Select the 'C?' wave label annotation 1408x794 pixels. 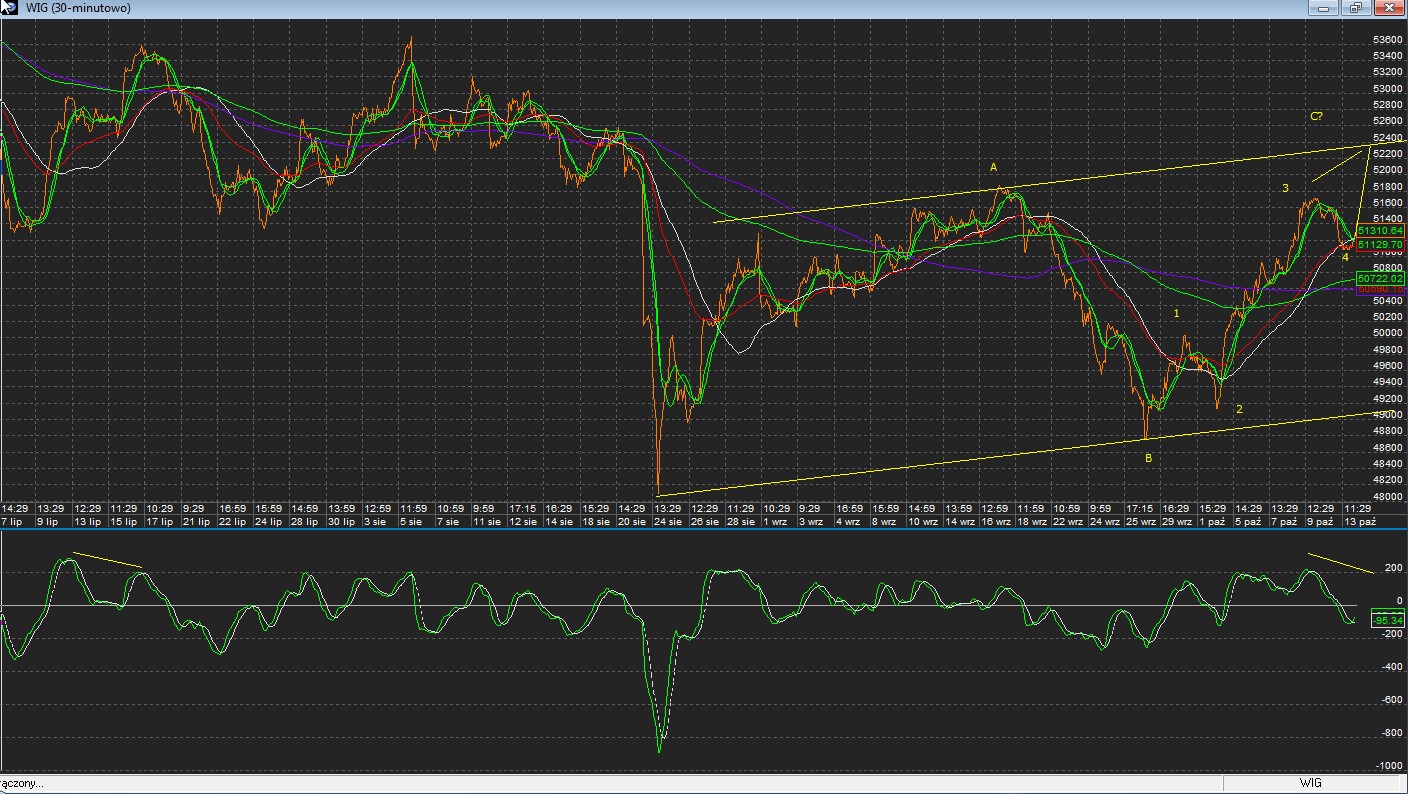click(x=1316, y=116)
